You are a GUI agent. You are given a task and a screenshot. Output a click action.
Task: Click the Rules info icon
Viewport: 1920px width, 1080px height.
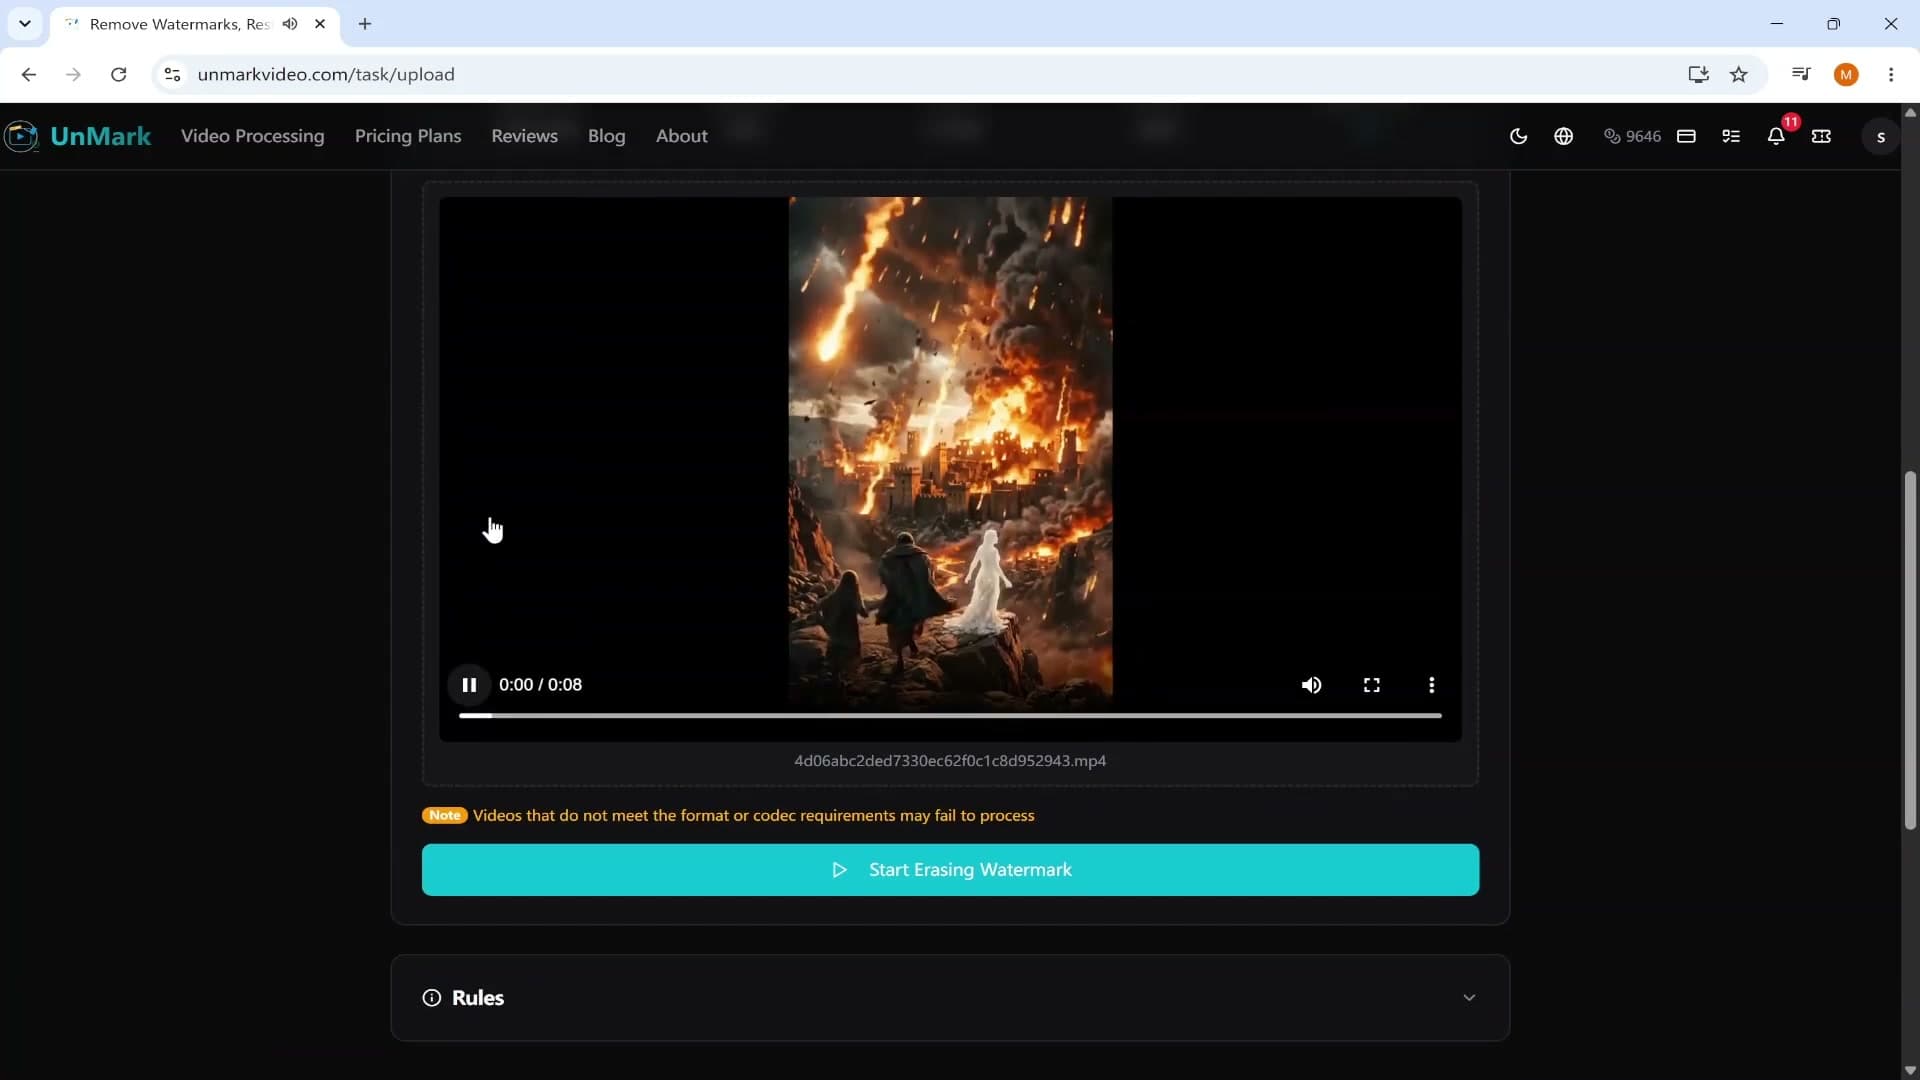431,998
